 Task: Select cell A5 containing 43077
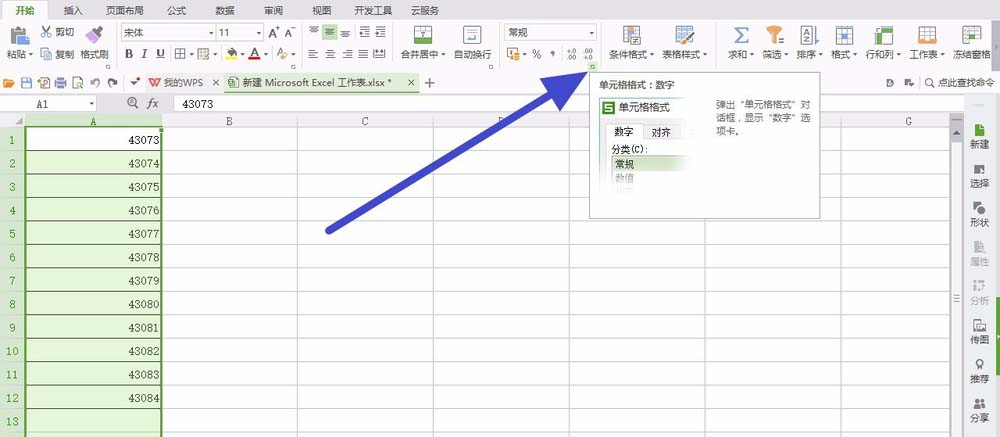[x=94, y=233]
